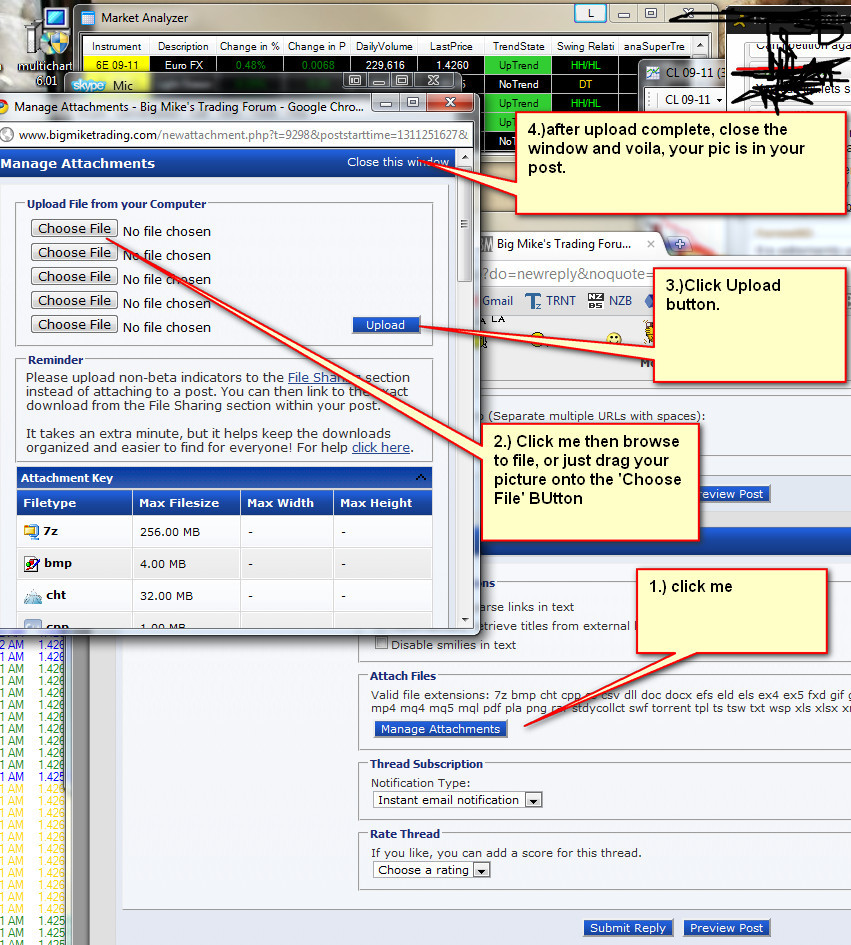
Task: Open the Gmail bookmark
Action: [497, 301]
